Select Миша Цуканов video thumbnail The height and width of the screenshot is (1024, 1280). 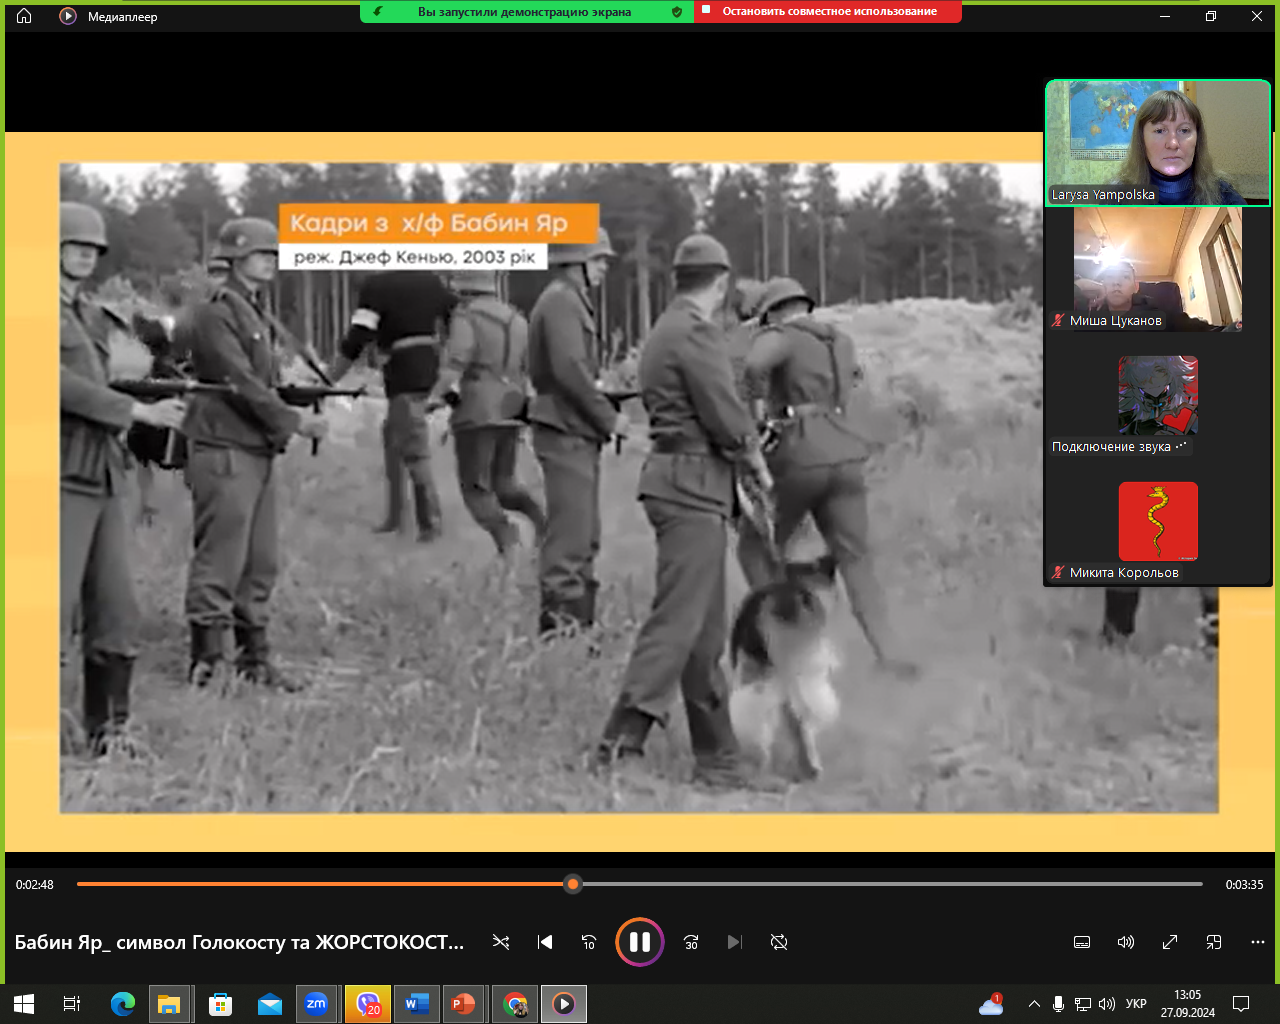click(x=1158, y=270)
